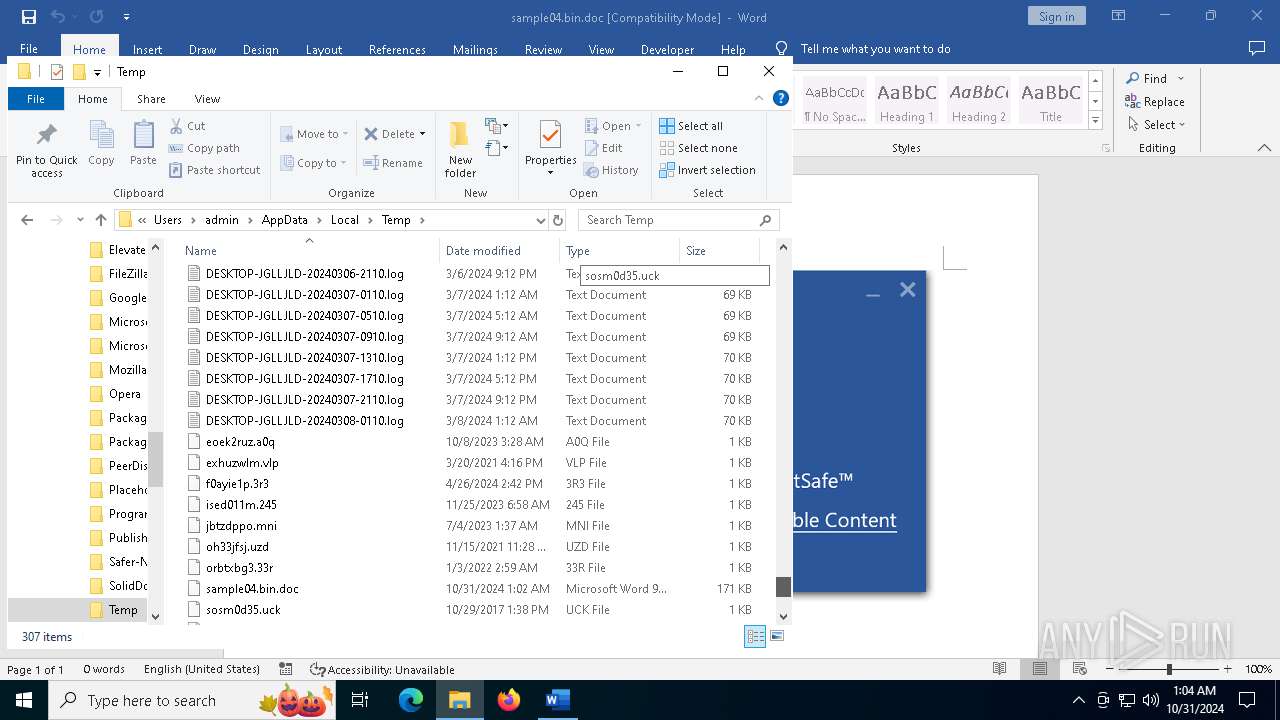
Task: Open the History option
Action: 611,170
